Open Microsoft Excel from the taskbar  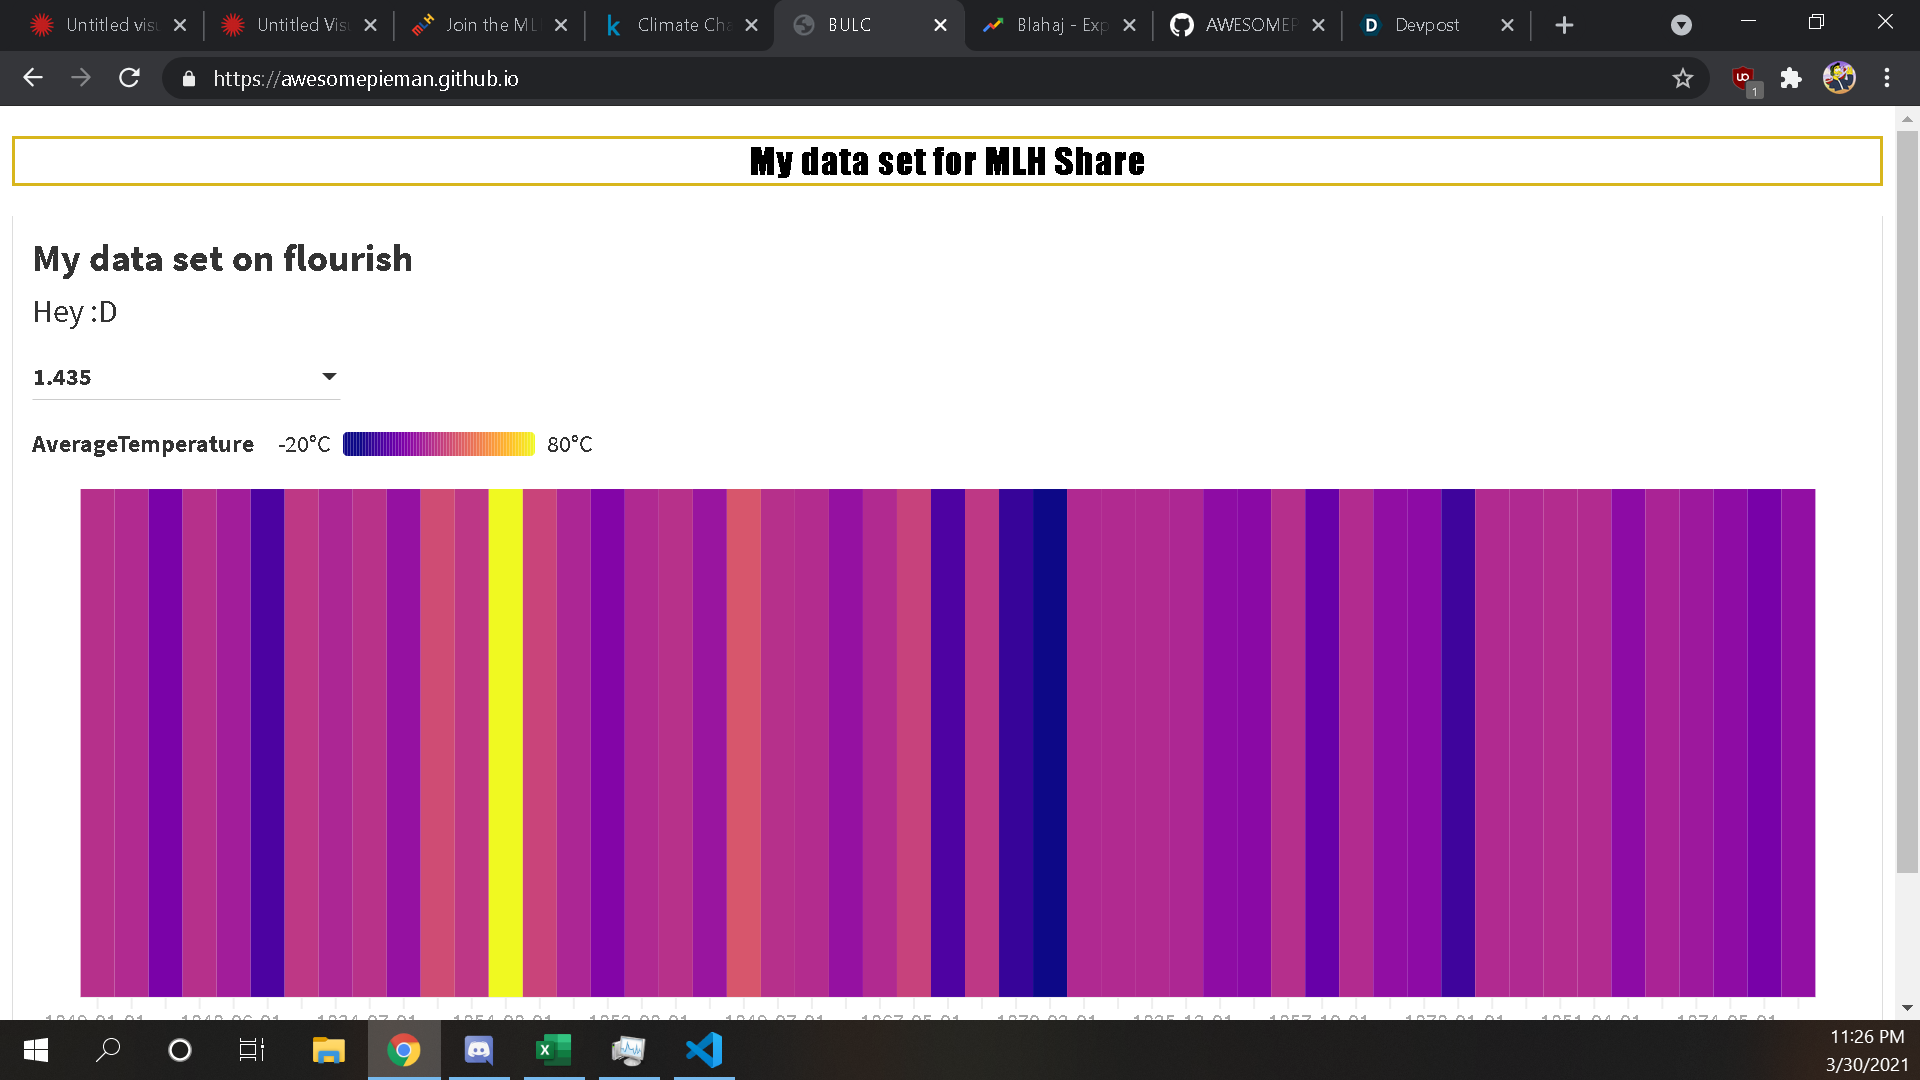tap(553, 1050)
